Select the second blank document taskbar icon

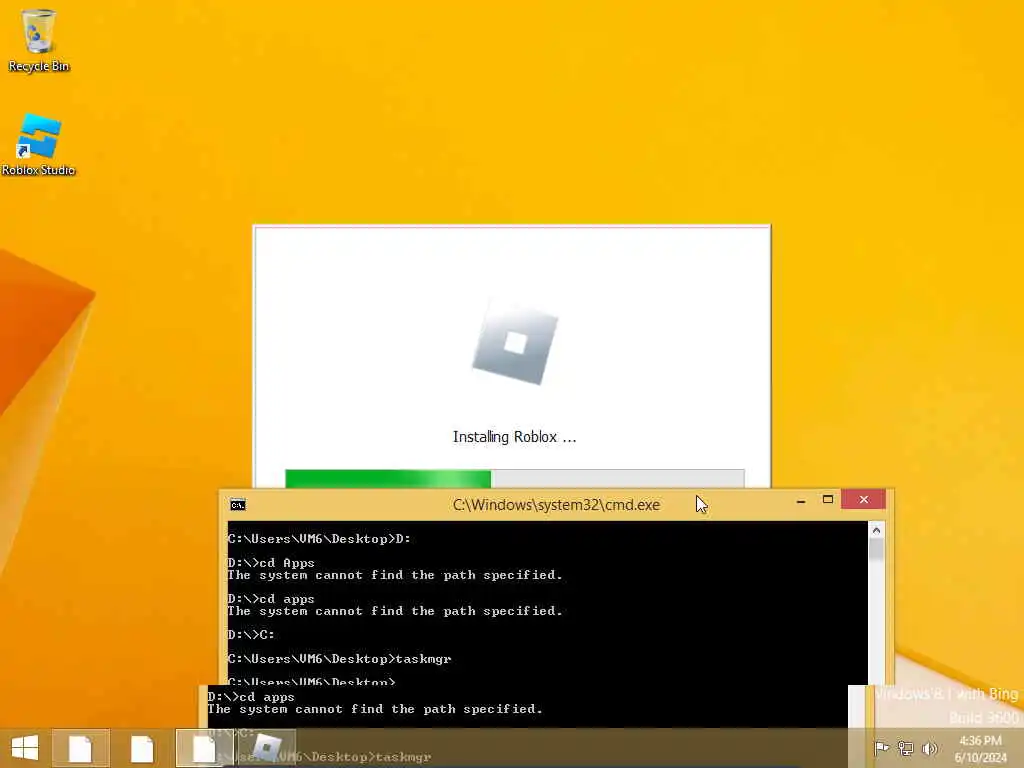point(142,748)
